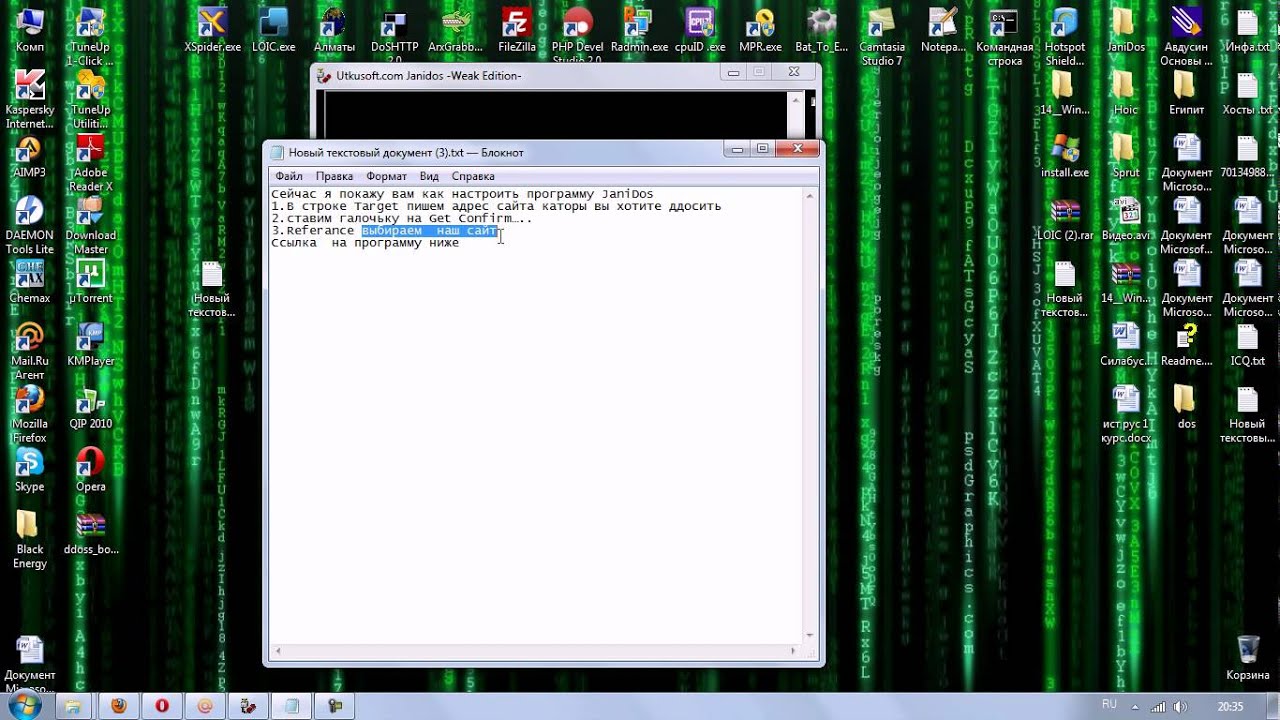Screen dimensions: 1280x720
Task: Select the install.exe desktop icon
Action: pyautogui.click(x=1065, y=156)
